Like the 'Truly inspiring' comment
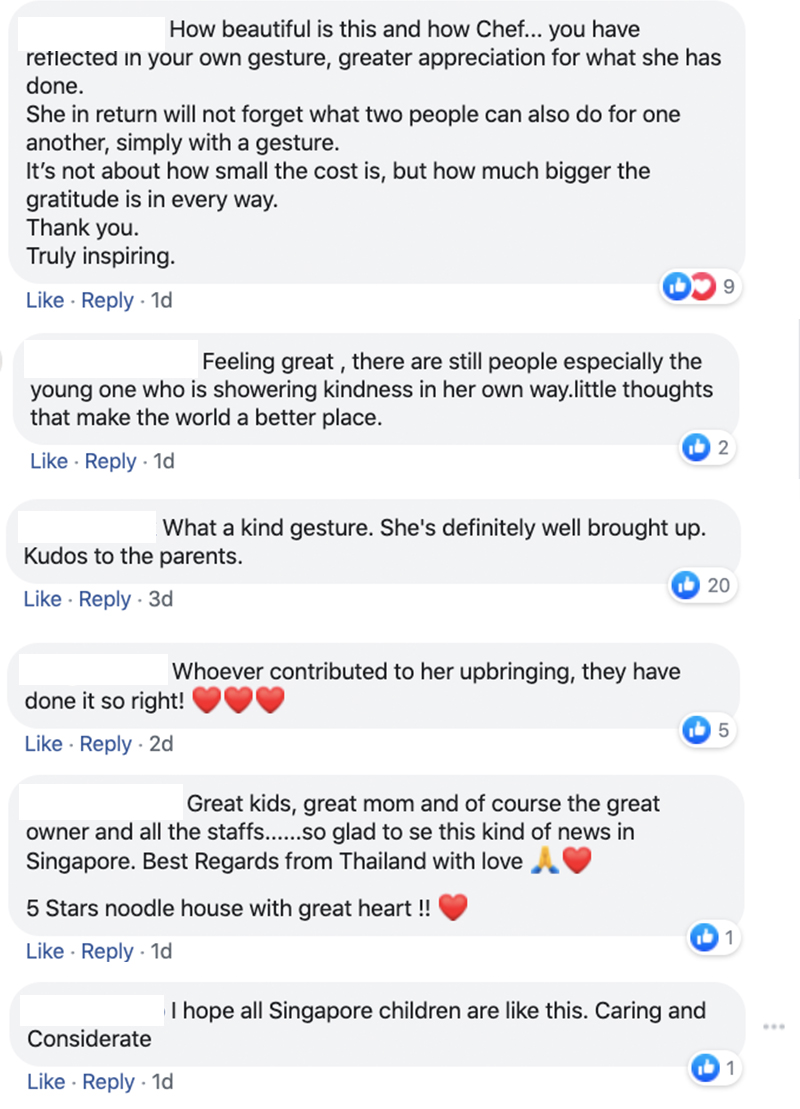Screen dimensions: 800x1109 [x=45, y=300]
